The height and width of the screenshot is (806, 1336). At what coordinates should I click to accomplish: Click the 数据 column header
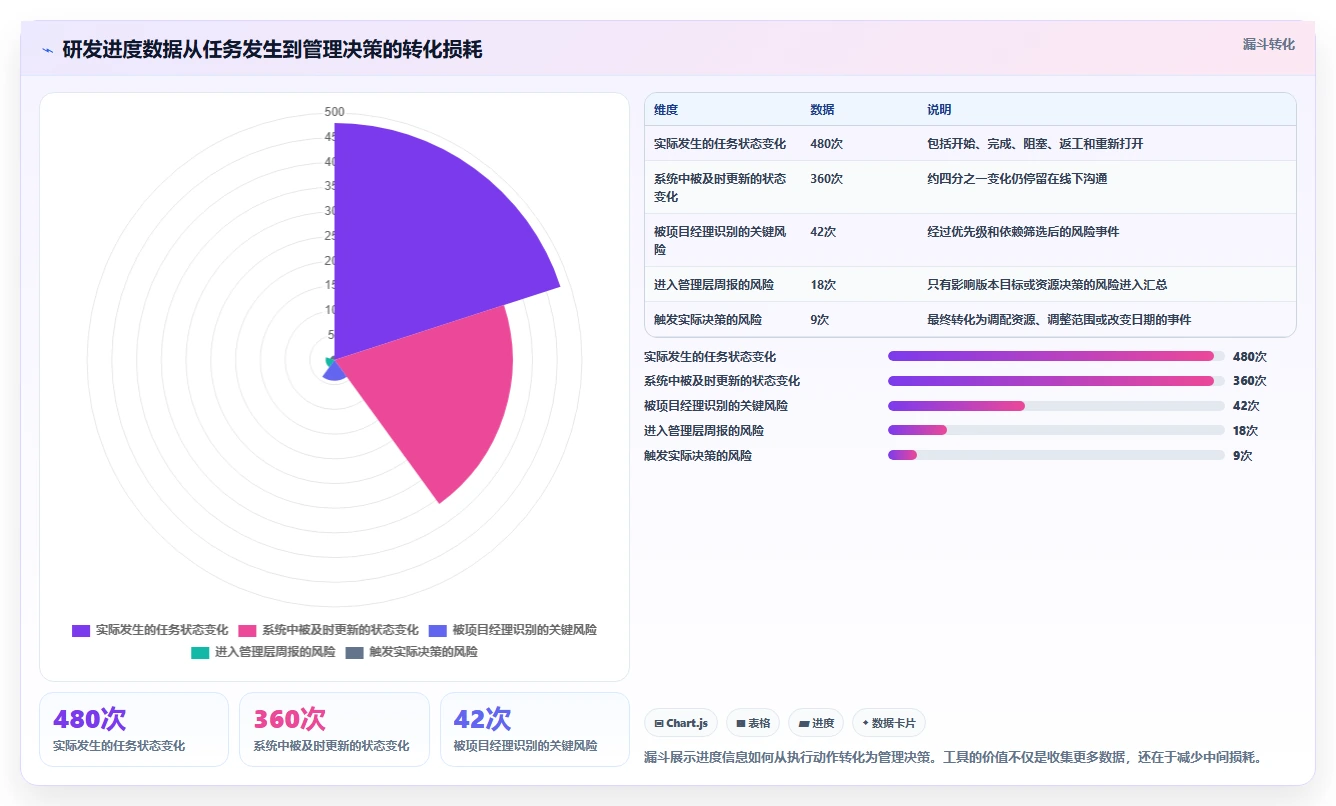pos(822,110)
